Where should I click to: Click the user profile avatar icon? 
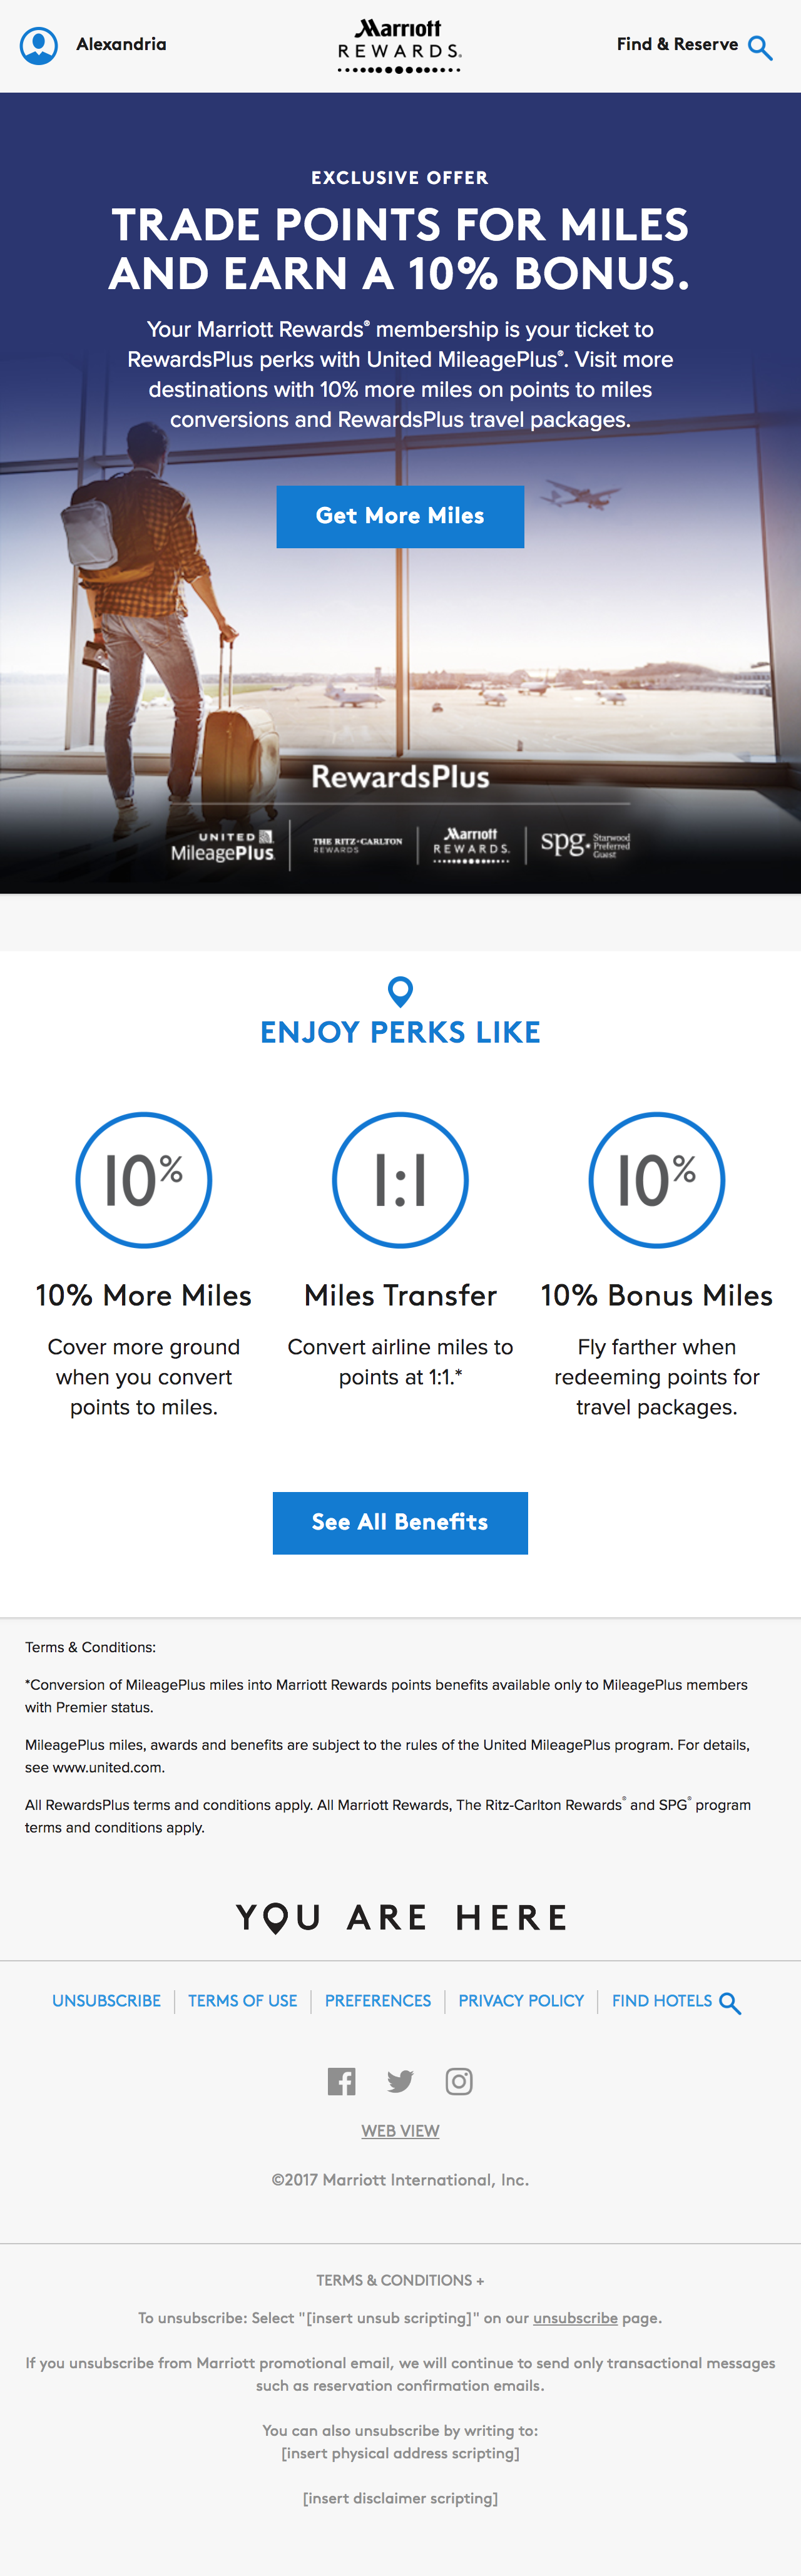pos(39,46)
